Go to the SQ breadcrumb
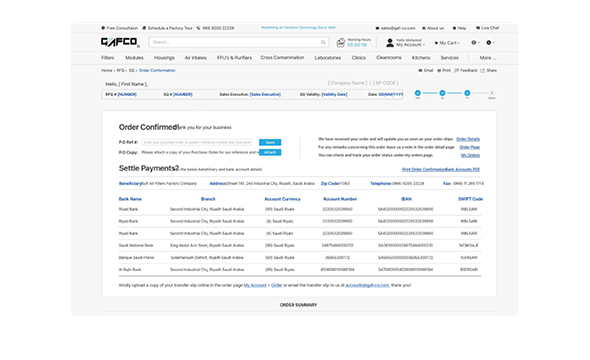590x360 pixels. pos(131,70)
